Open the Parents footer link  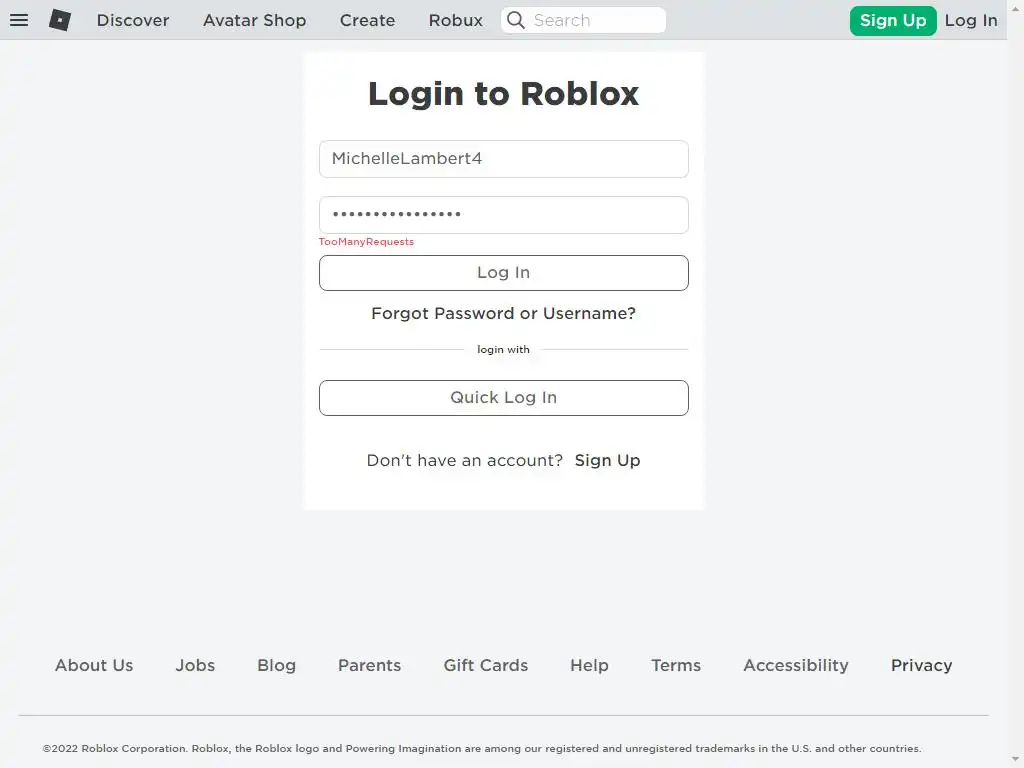369,665
